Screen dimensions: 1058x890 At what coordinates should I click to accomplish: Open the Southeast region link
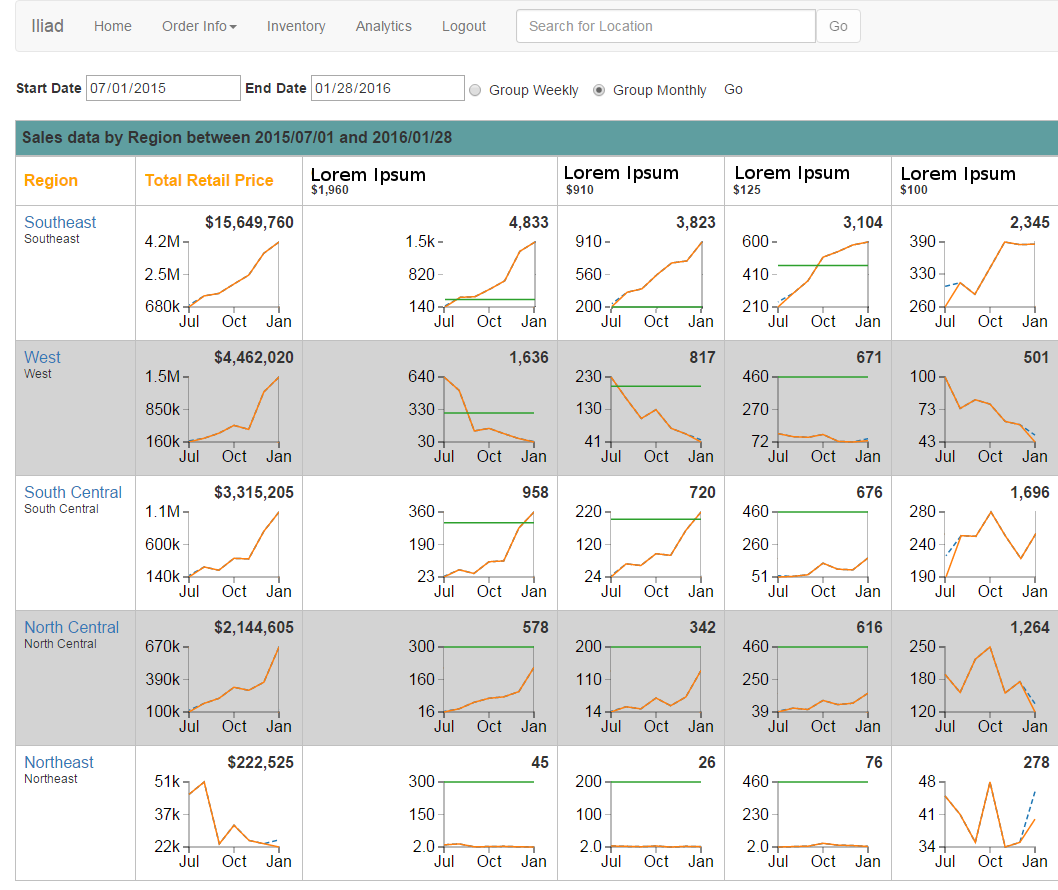60,222
